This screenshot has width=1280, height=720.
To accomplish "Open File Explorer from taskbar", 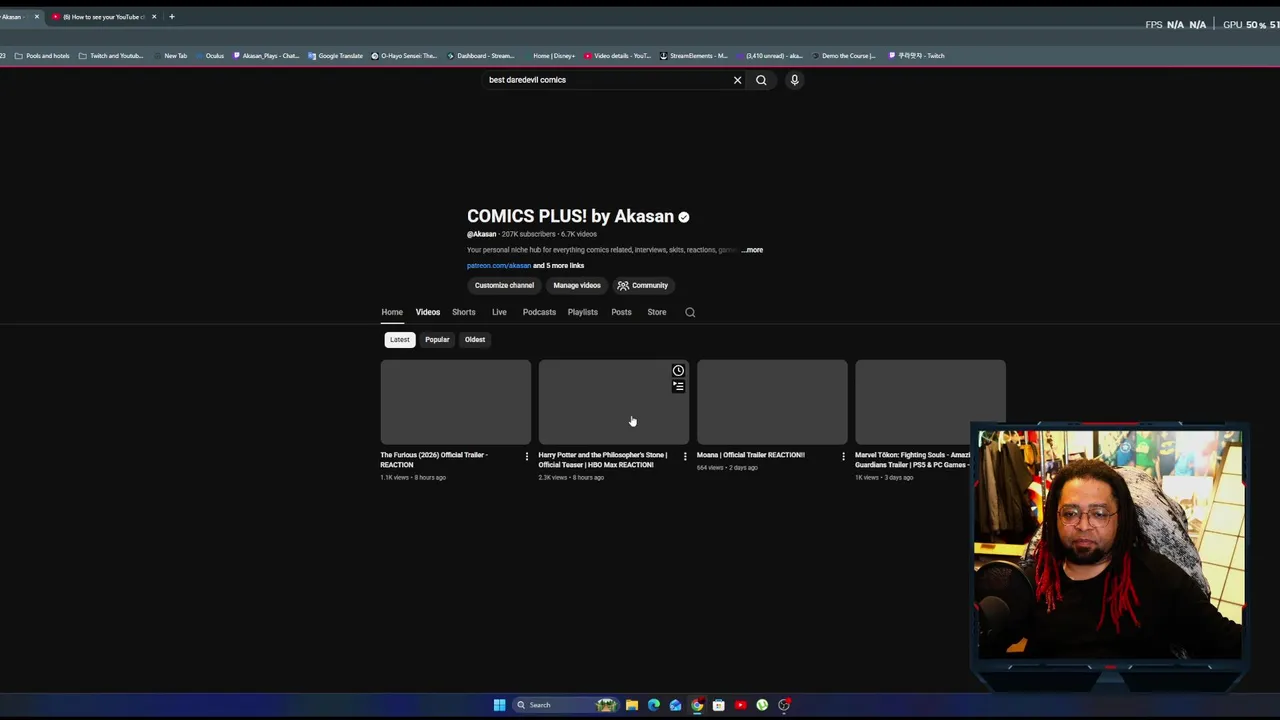I will tap(632, 705).
